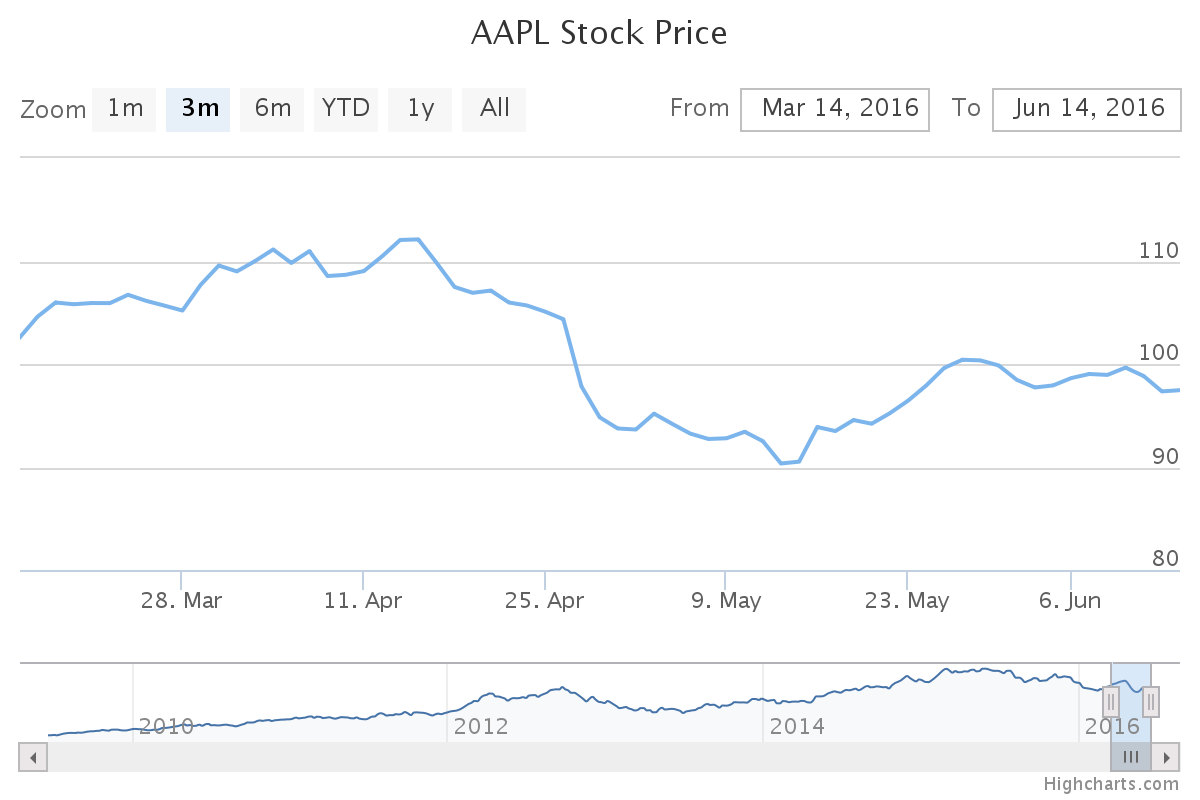
Task: Select the 1m zoom range button
Action: (x=125, y=109)
